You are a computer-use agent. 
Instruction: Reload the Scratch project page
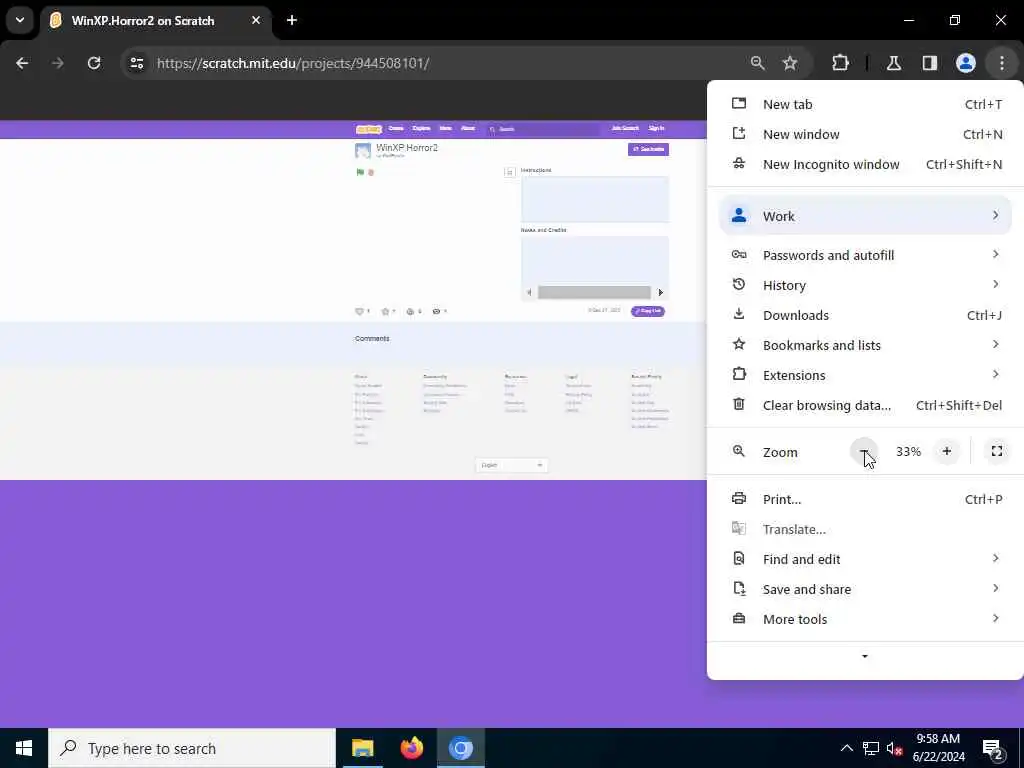(x=94, y=63)
